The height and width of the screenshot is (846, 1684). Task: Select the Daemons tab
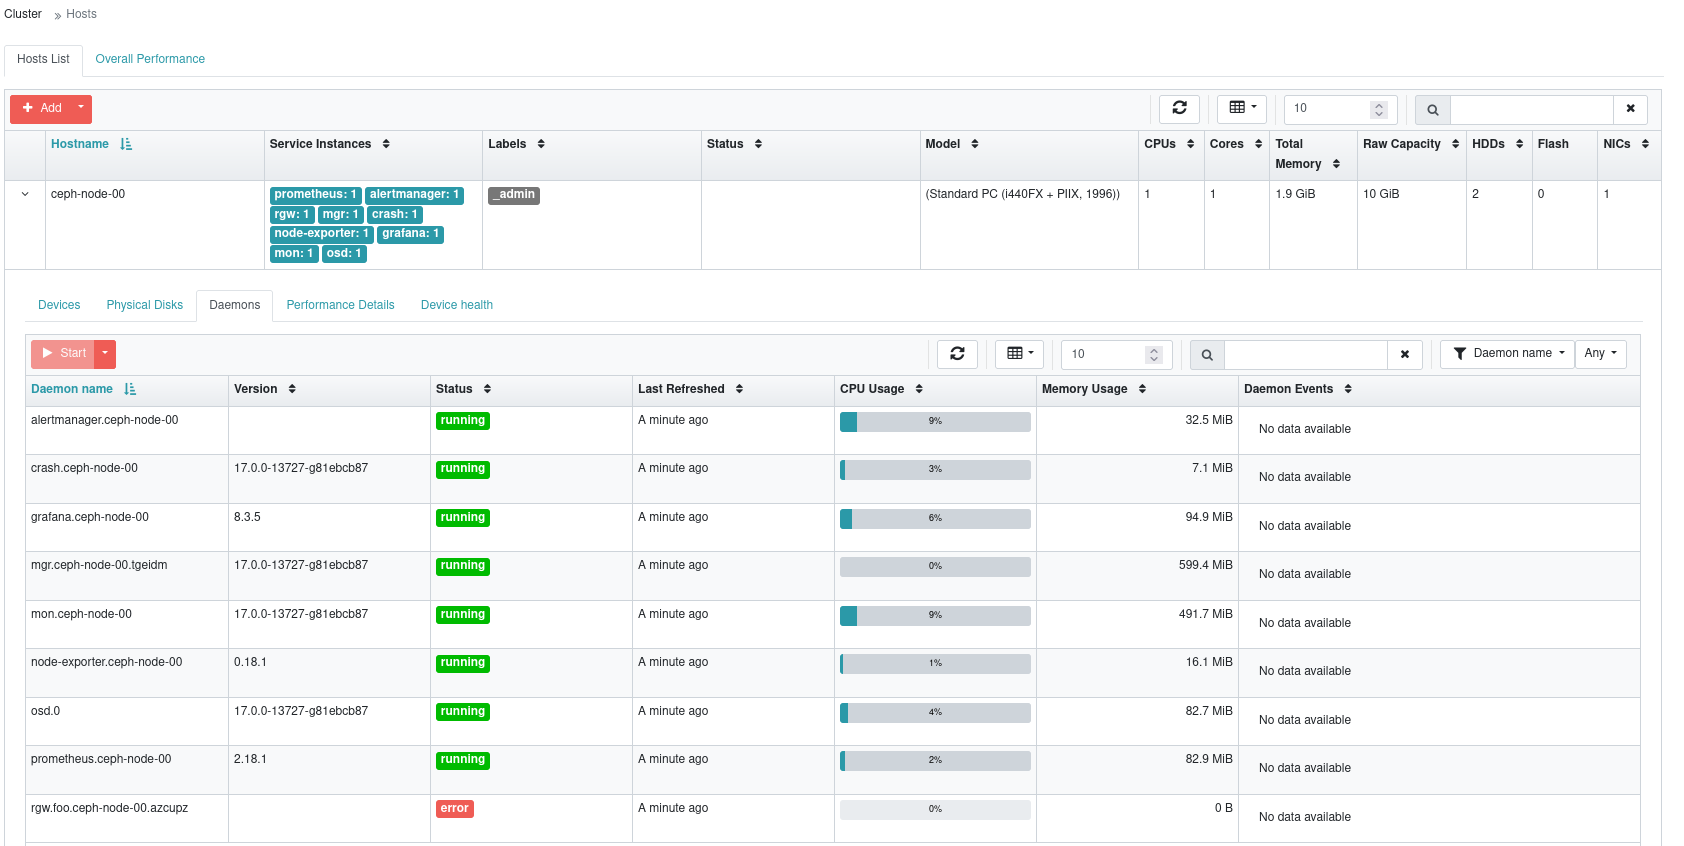click(x=235, y=305)
